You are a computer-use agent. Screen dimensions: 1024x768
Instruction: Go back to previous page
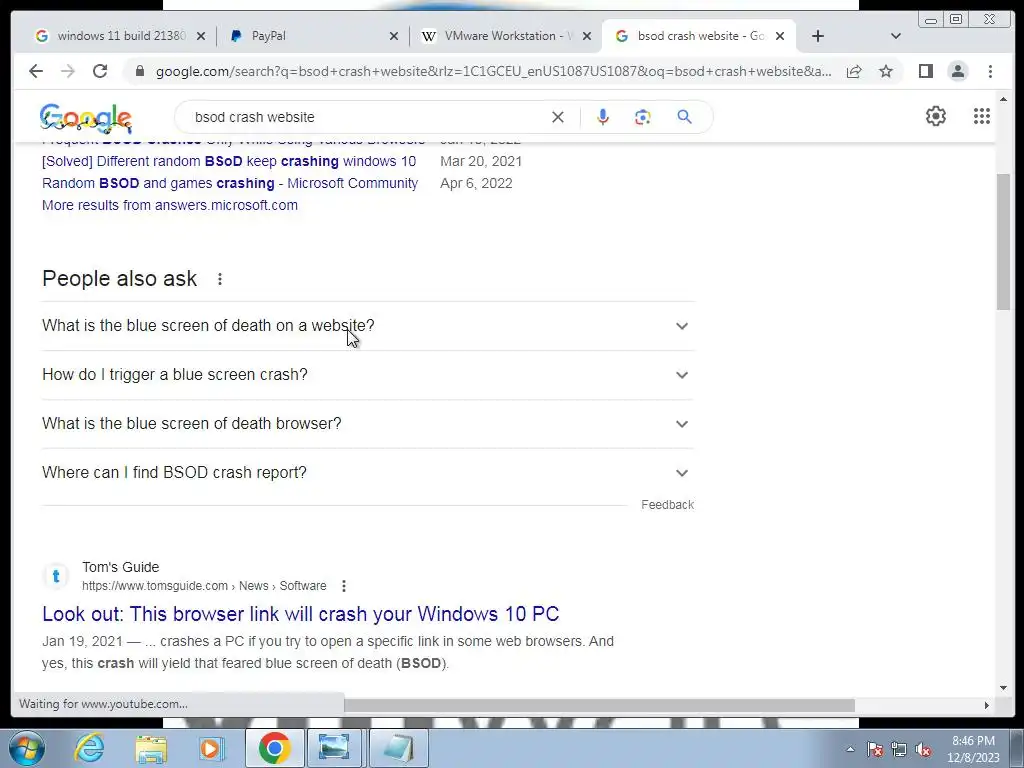(x=36, y=71)
